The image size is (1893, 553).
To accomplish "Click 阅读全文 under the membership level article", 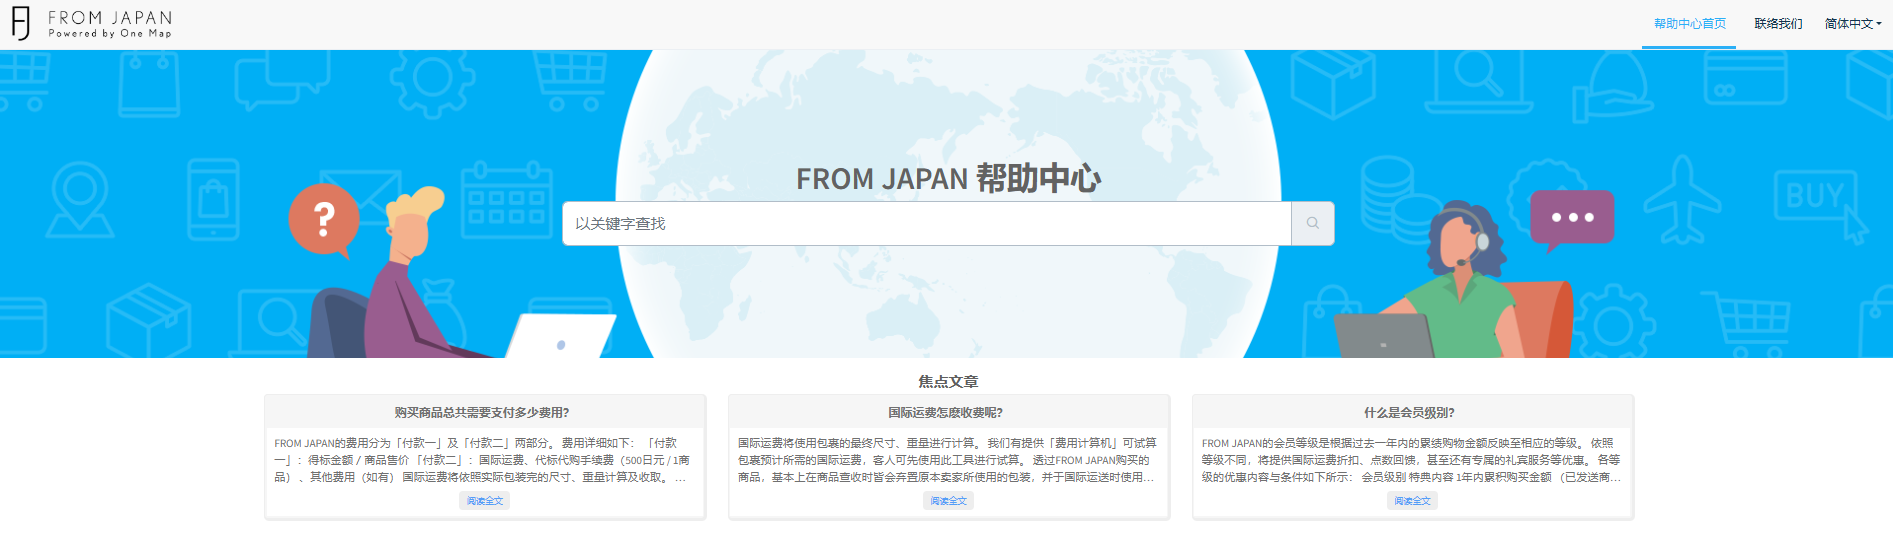I will 1413,501.
